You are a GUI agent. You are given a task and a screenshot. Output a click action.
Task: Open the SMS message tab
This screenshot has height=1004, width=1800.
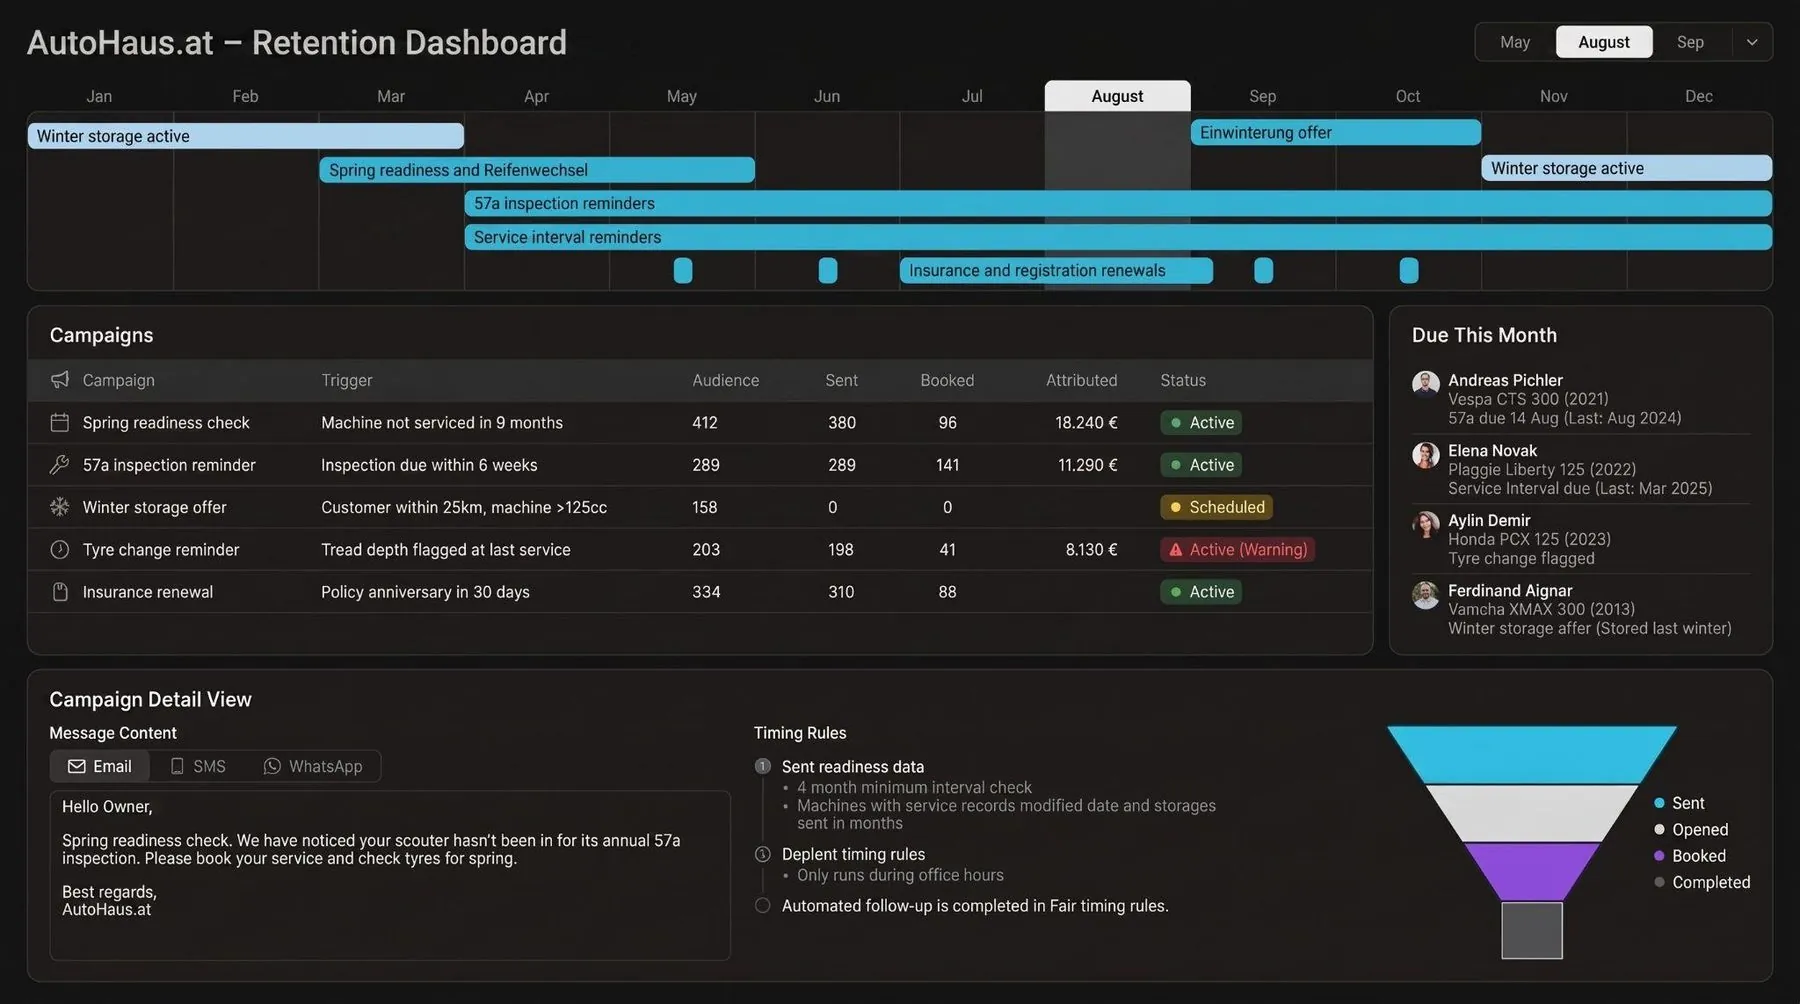pos(198,767)
